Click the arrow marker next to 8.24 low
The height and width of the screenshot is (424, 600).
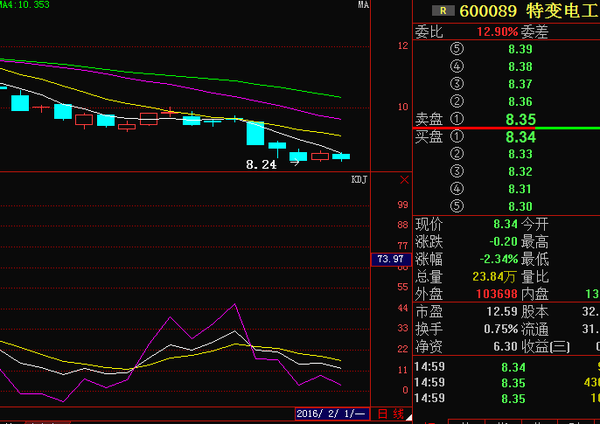294,163
